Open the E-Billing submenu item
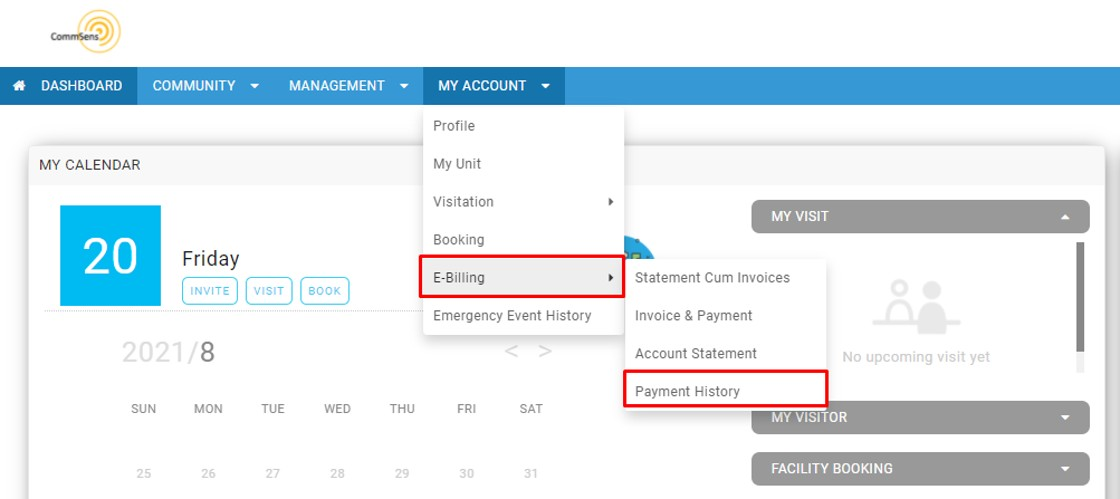1120x499 pixels. [x=524, y=278]
